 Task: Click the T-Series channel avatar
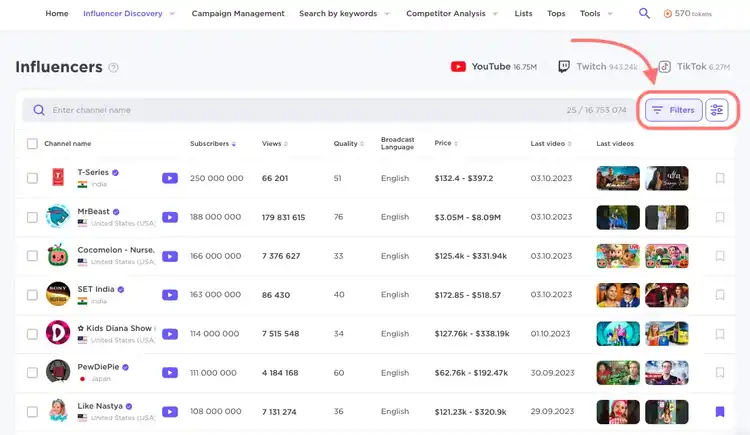pyautogui.click(x=58, y=177)
